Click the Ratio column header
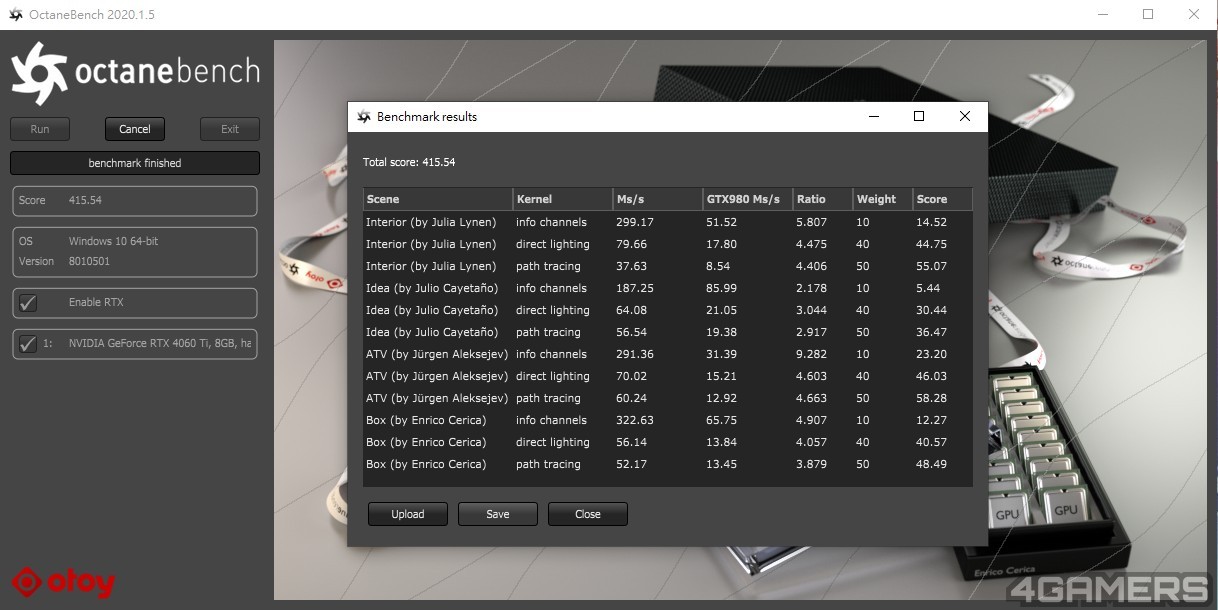This screenshot has width=1218, height=610. pyautogui.click(x=823, y=199)
